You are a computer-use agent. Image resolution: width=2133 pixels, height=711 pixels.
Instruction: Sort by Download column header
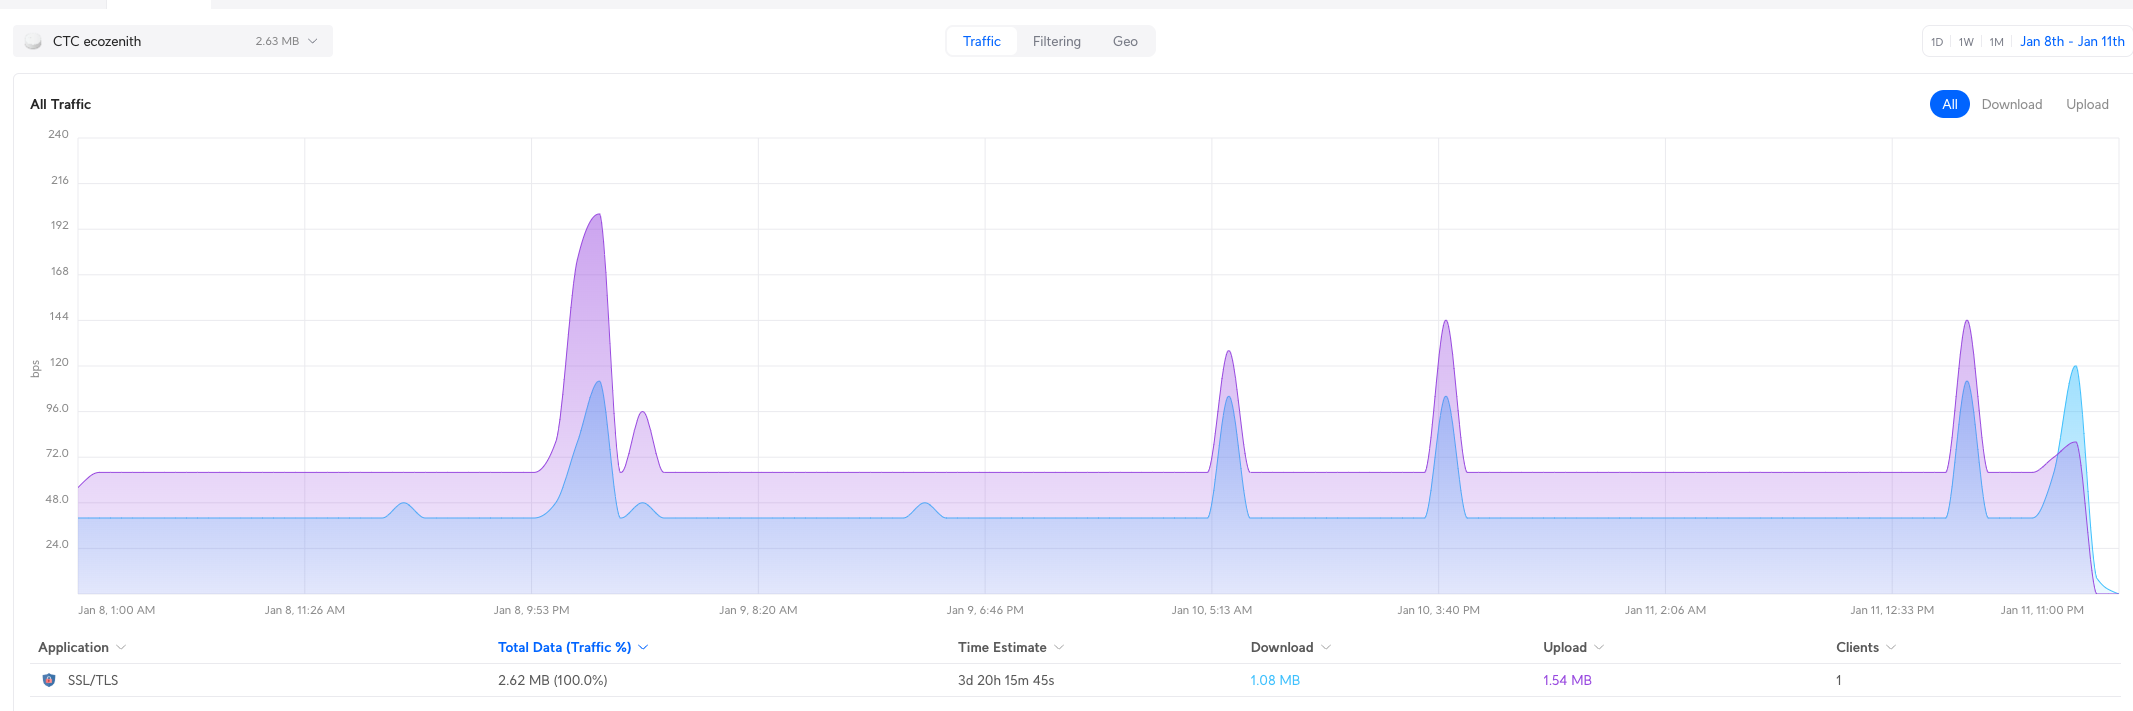click(x=1290, y=647)
